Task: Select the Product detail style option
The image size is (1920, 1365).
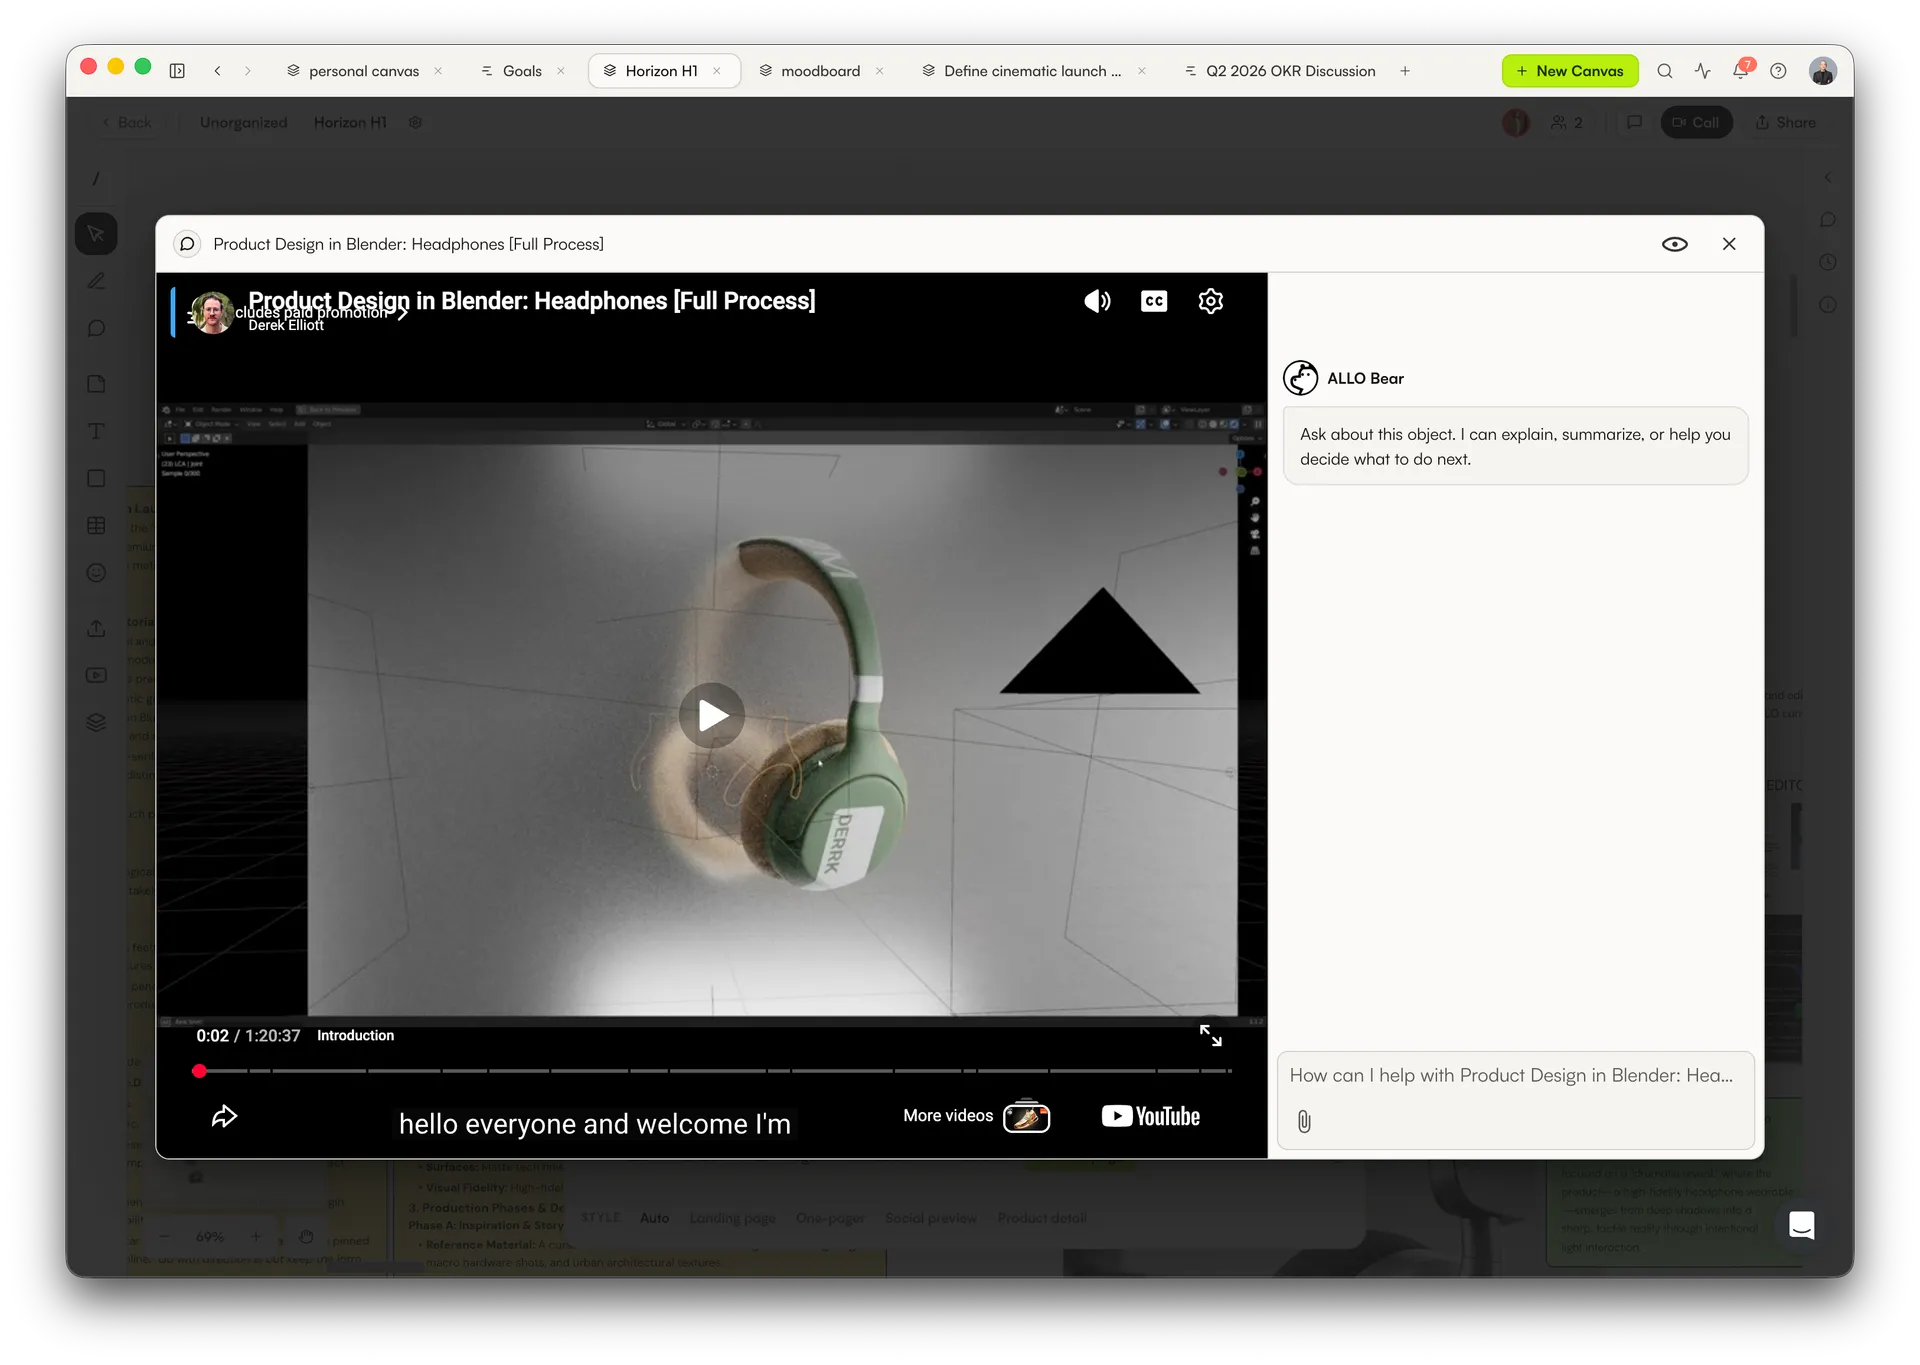Action: 1042,1218
